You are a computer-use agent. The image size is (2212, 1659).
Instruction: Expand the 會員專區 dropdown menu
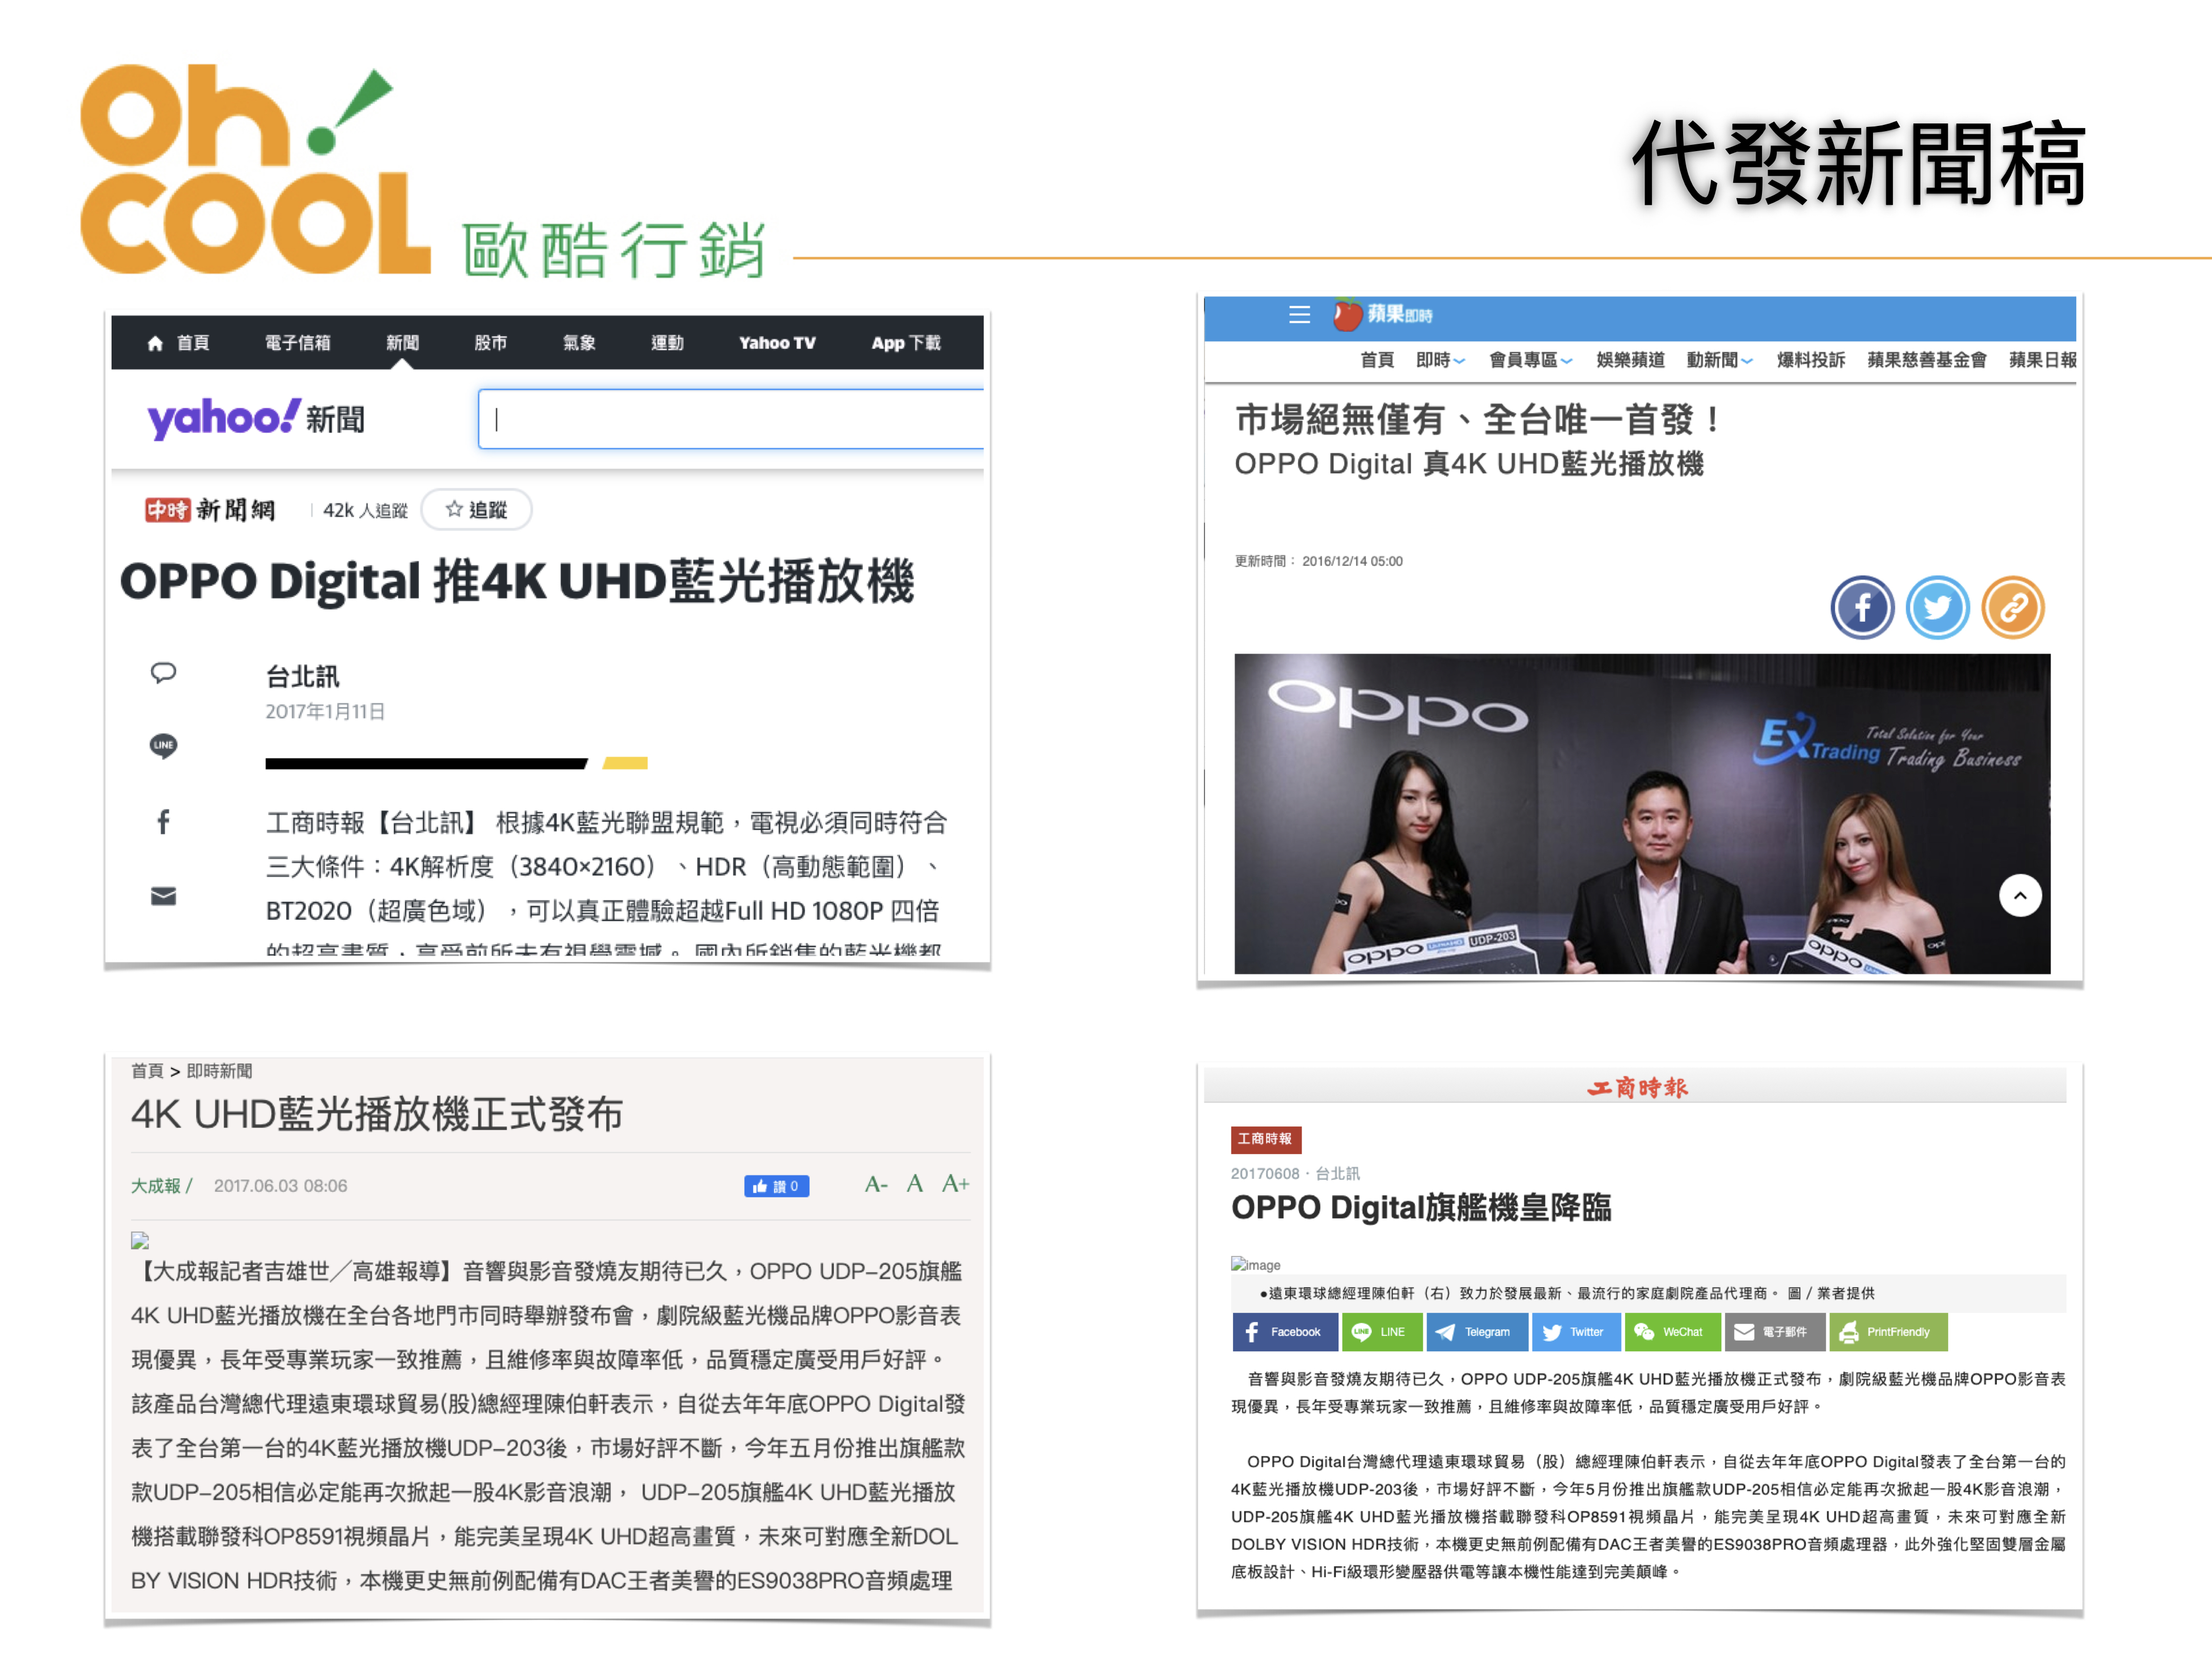pos(1530,360)
